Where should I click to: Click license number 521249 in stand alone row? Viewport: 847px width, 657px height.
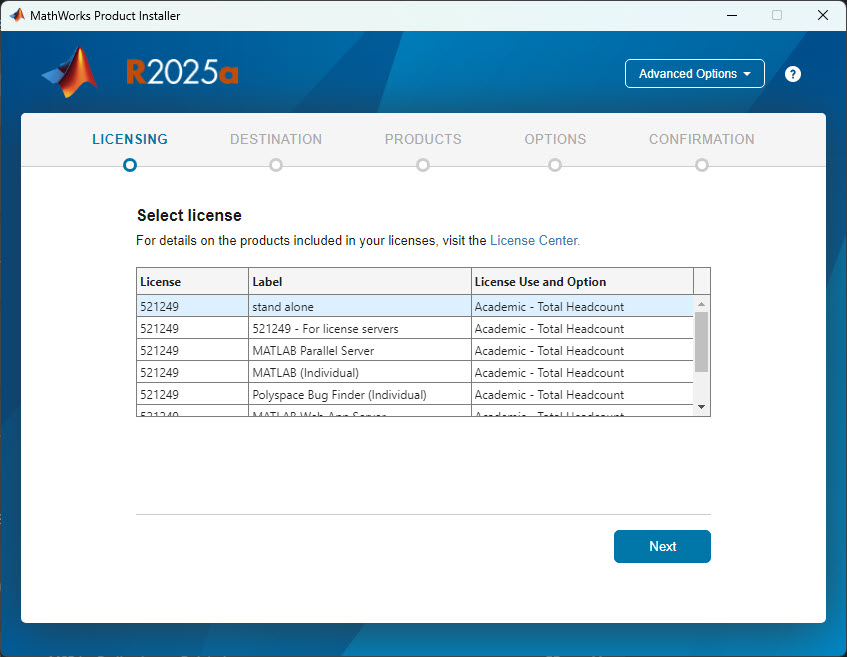point(159,307)
